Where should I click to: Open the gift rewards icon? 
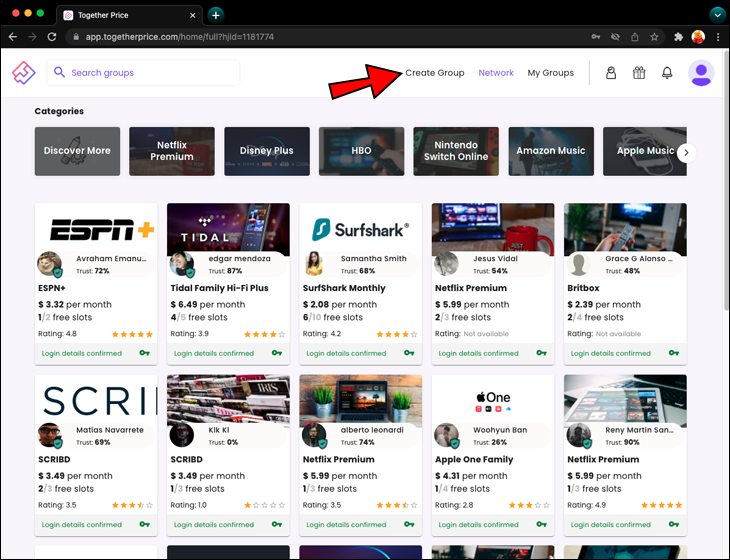639,73
